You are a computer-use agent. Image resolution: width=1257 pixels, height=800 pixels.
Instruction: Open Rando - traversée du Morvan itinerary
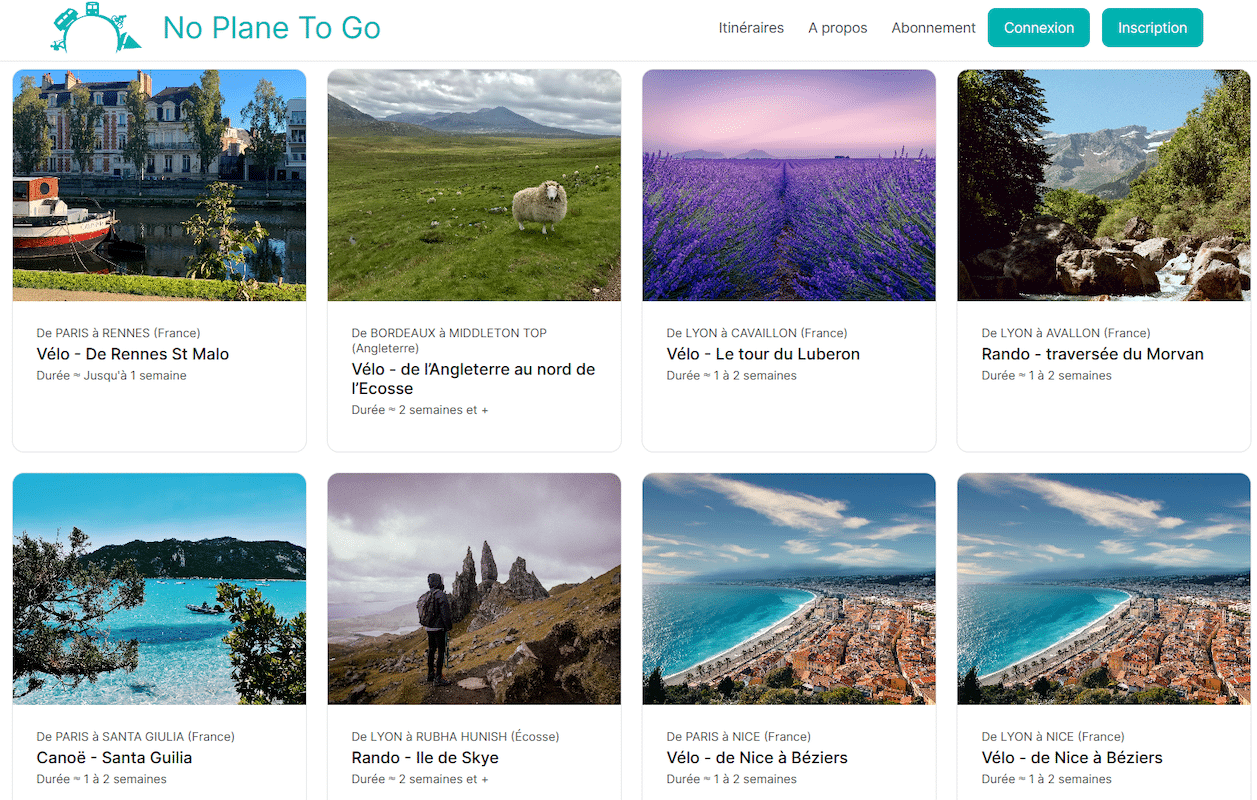(1092, 354)
